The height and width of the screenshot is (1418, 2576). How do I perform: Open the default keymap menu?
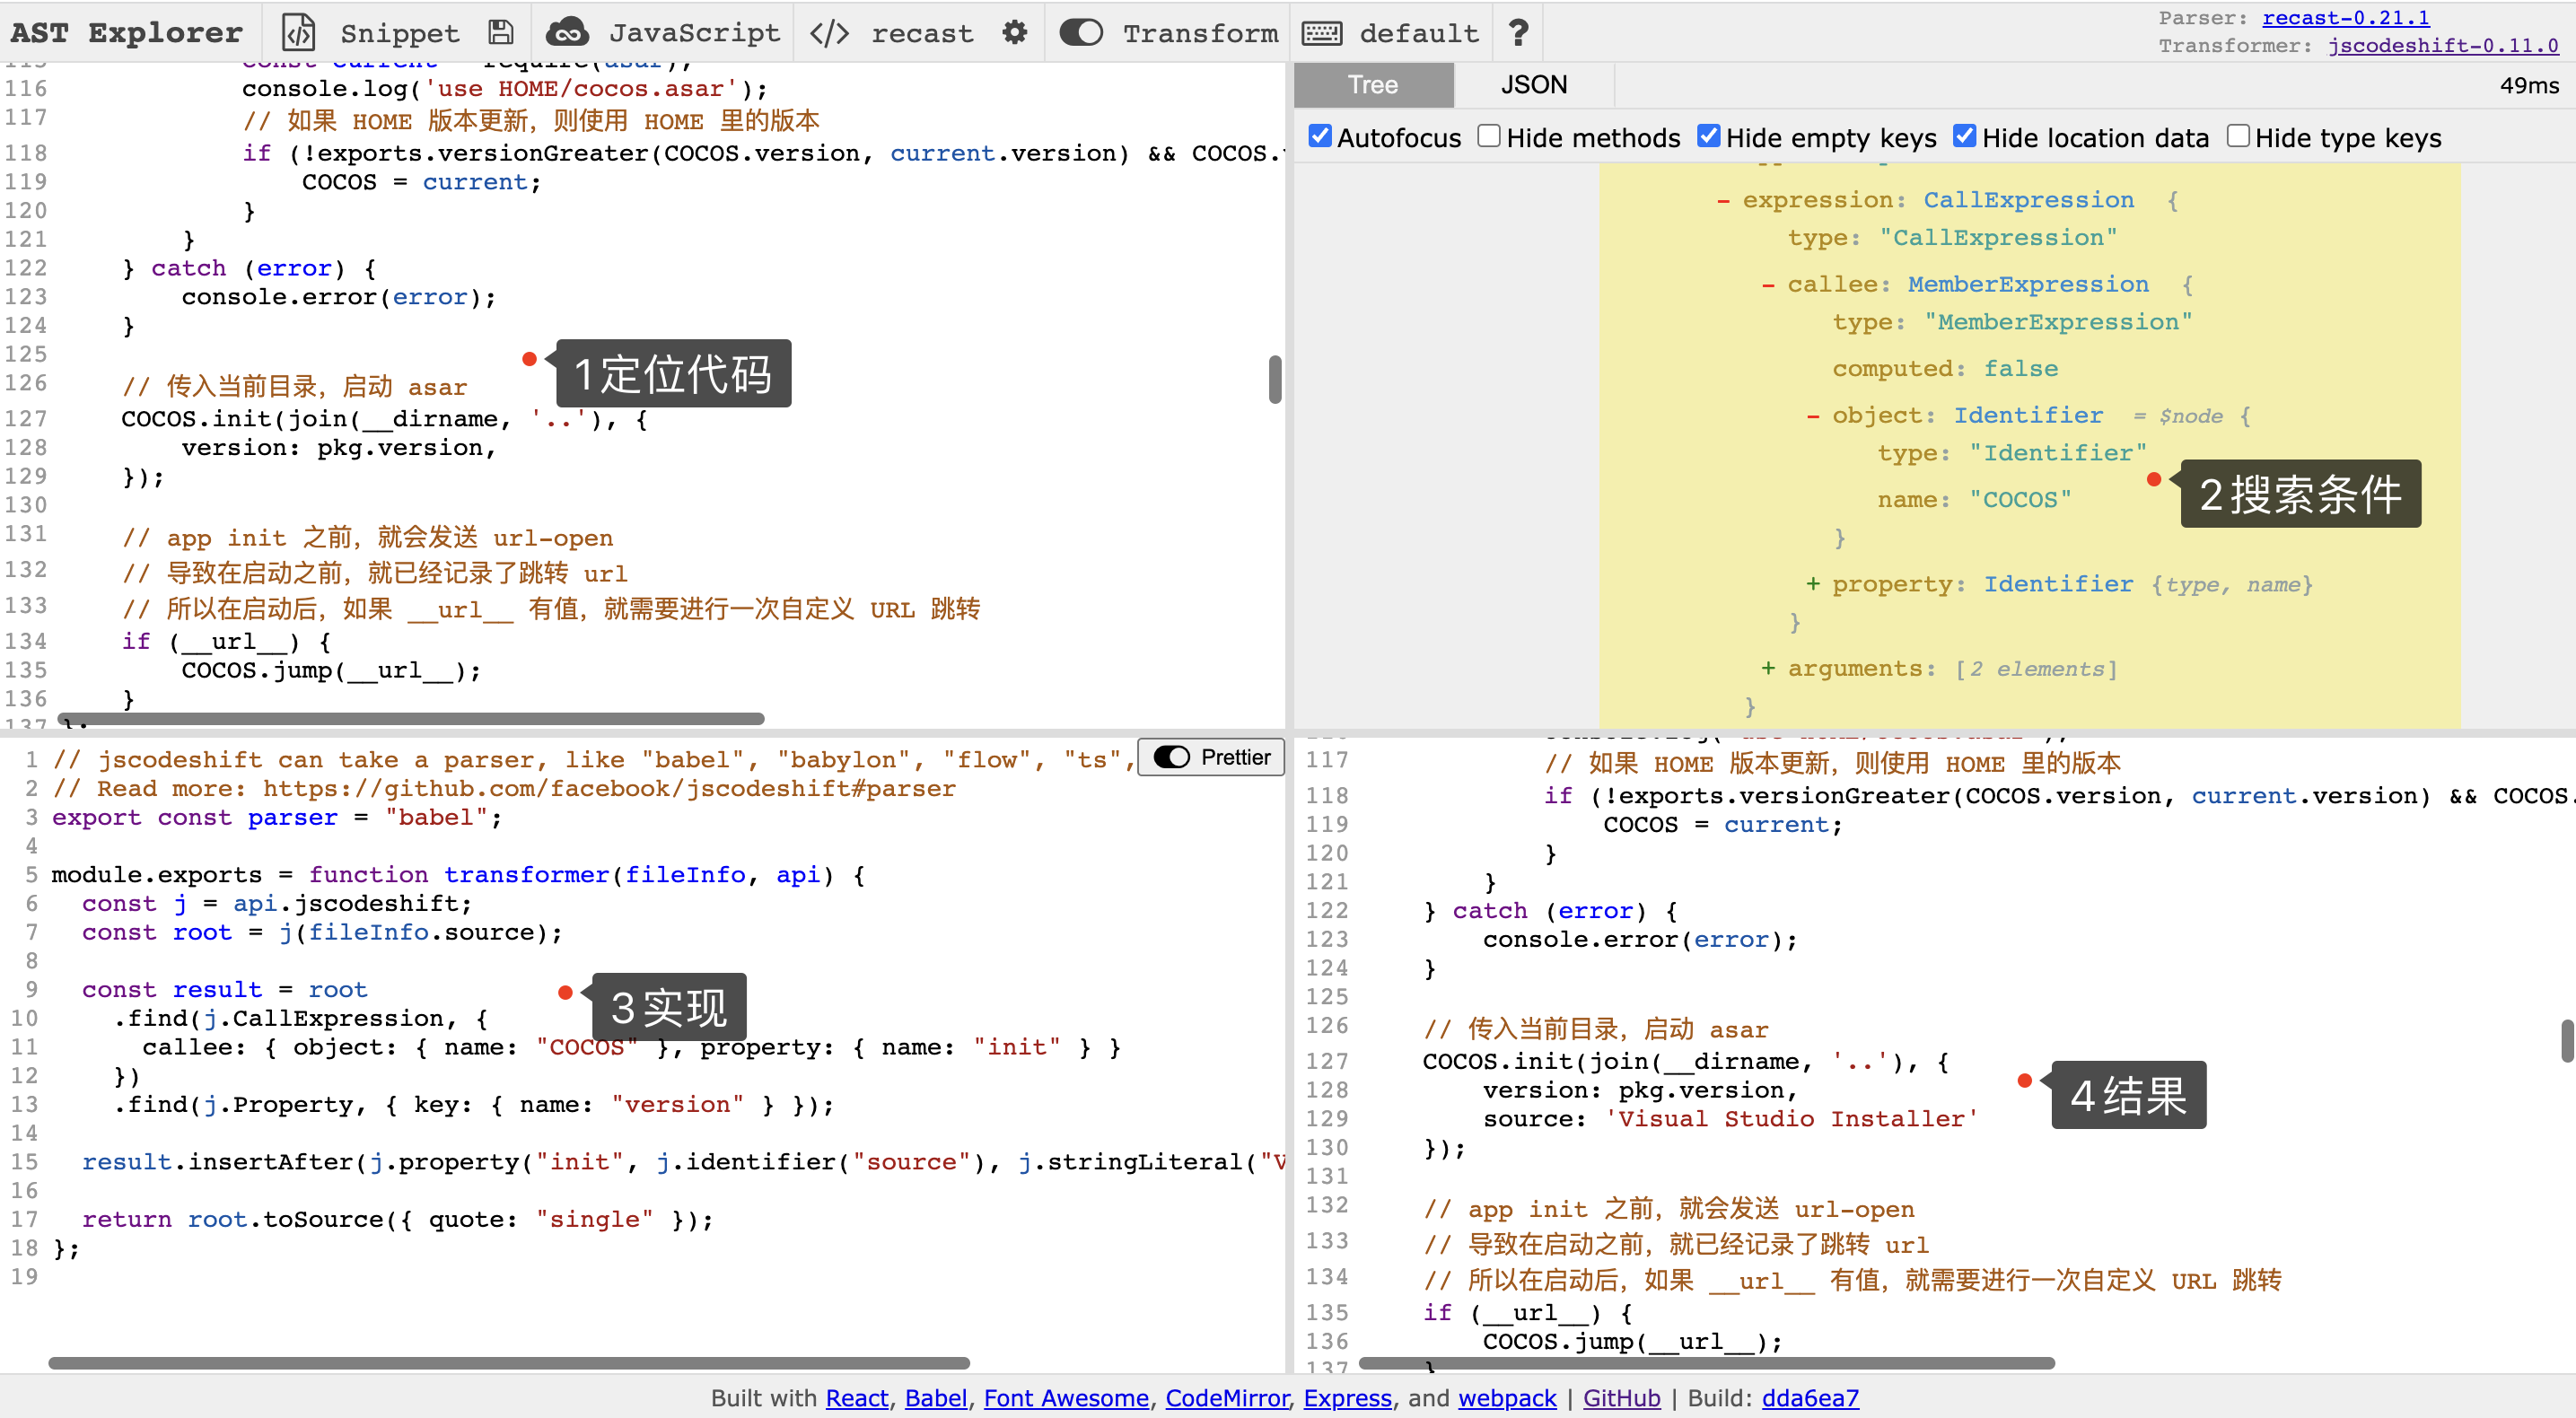click(x=1419, y=33)
